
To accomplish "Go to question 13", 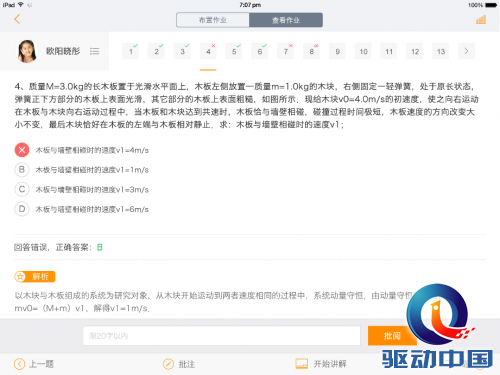I will click(x=441, y=51).
